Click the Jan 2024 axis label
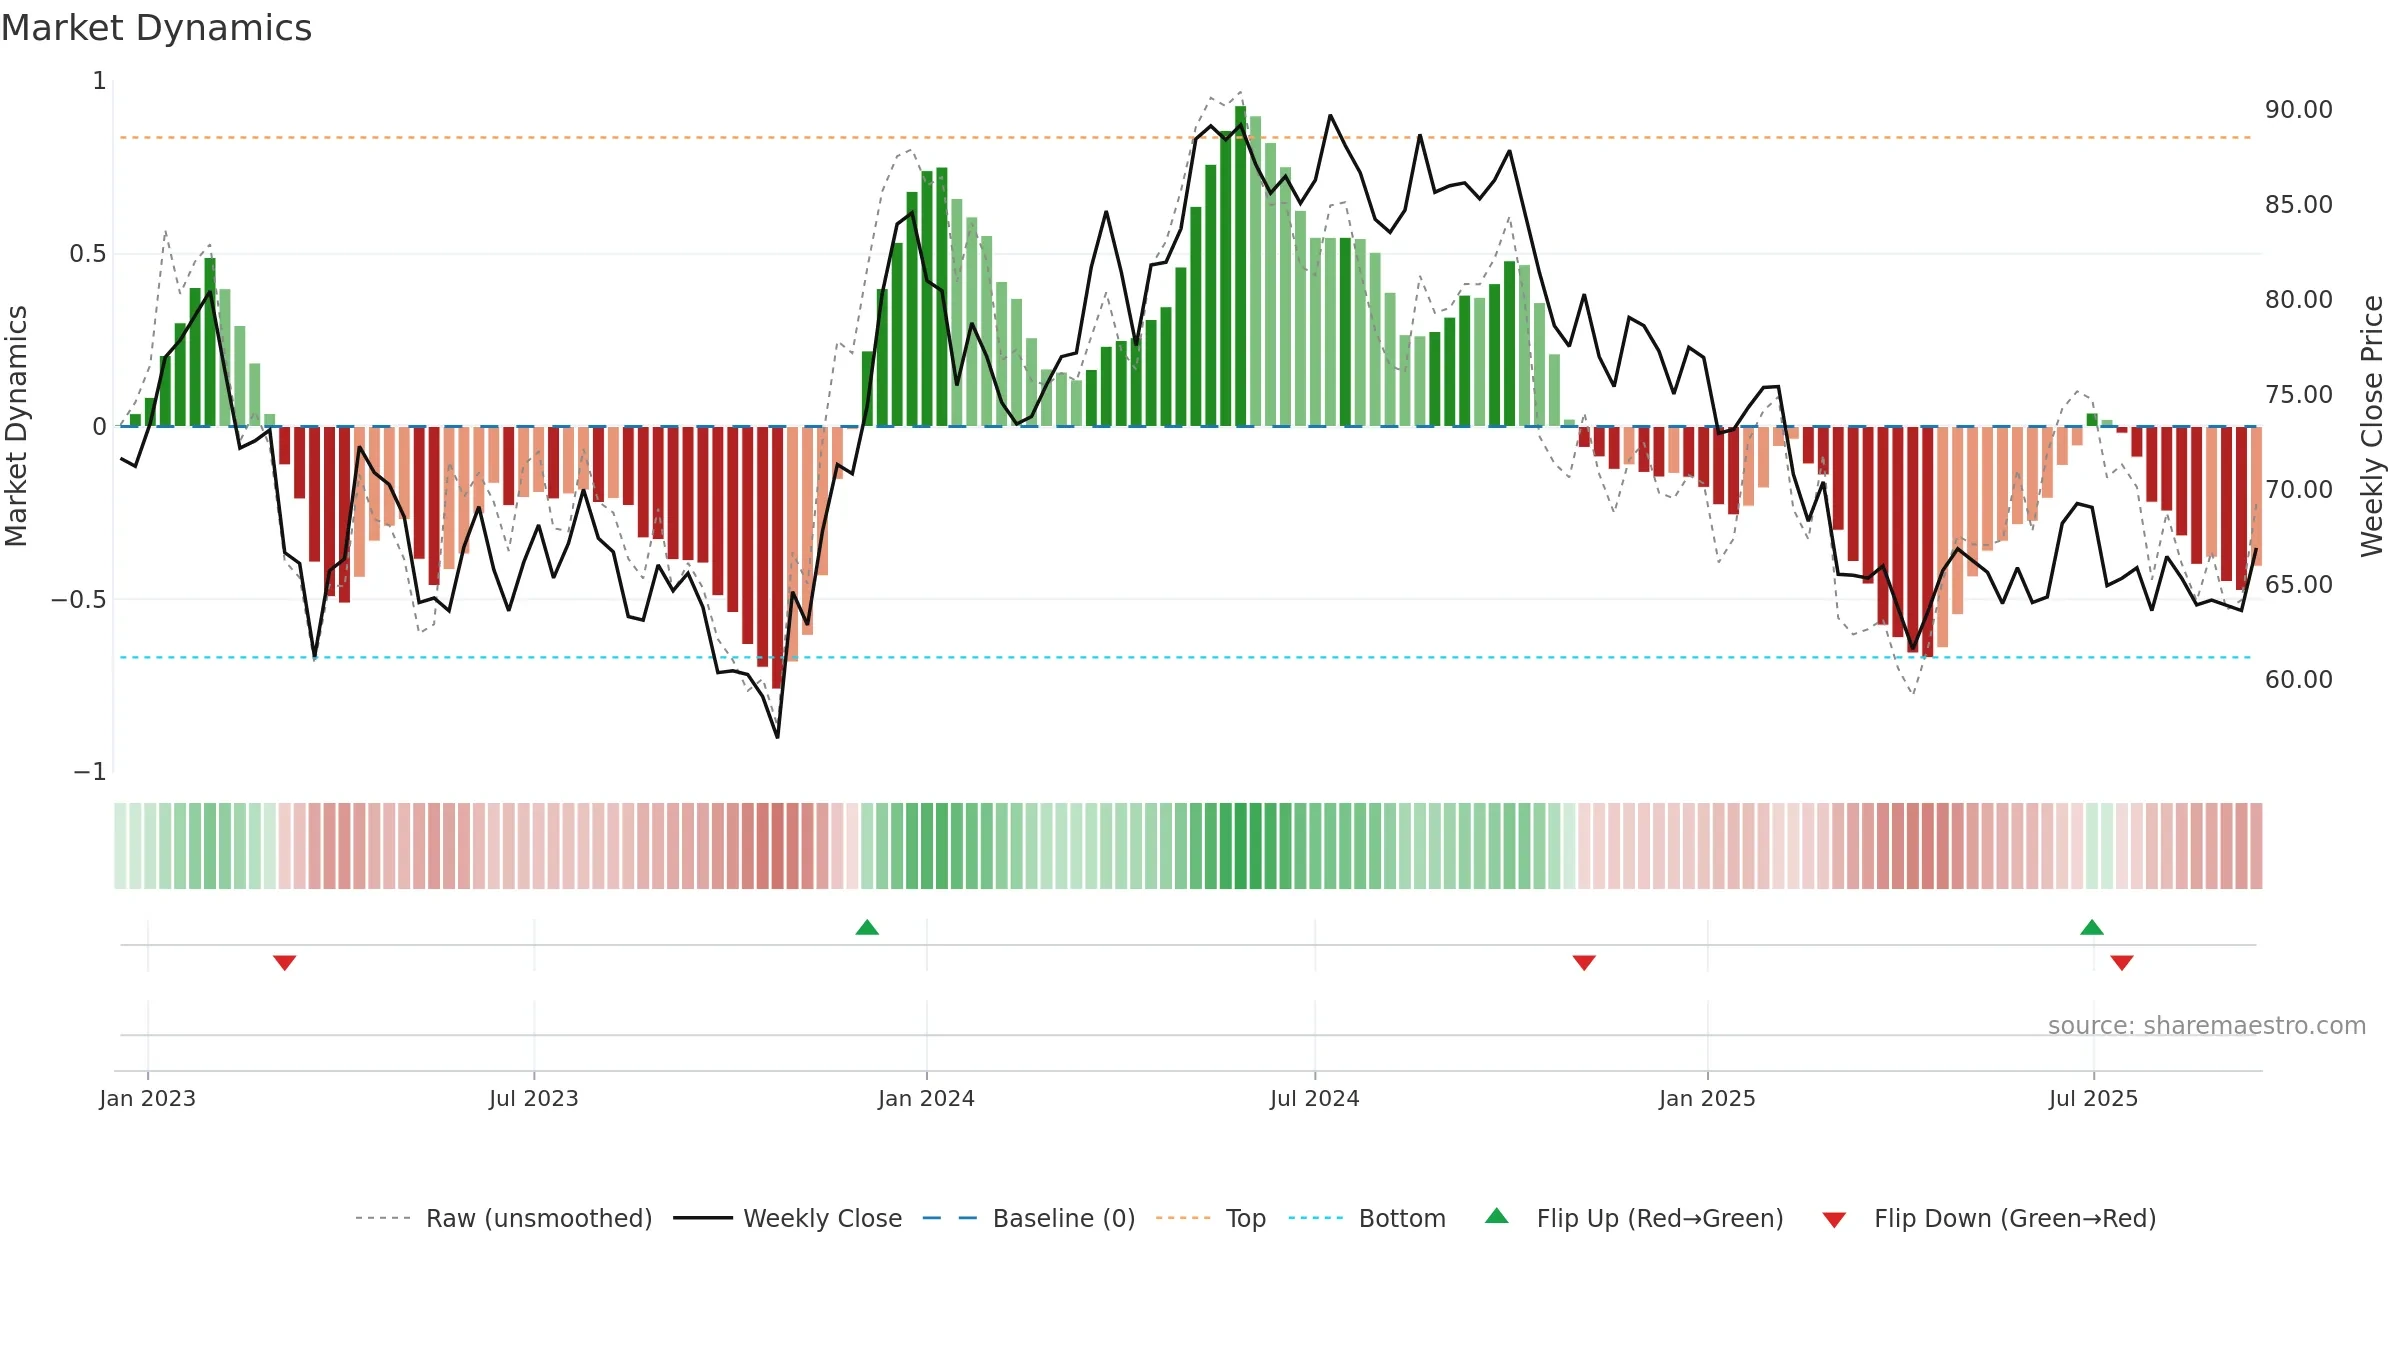Image resolution: width=2400 pixels, height=1350 pixels. 927,1098
